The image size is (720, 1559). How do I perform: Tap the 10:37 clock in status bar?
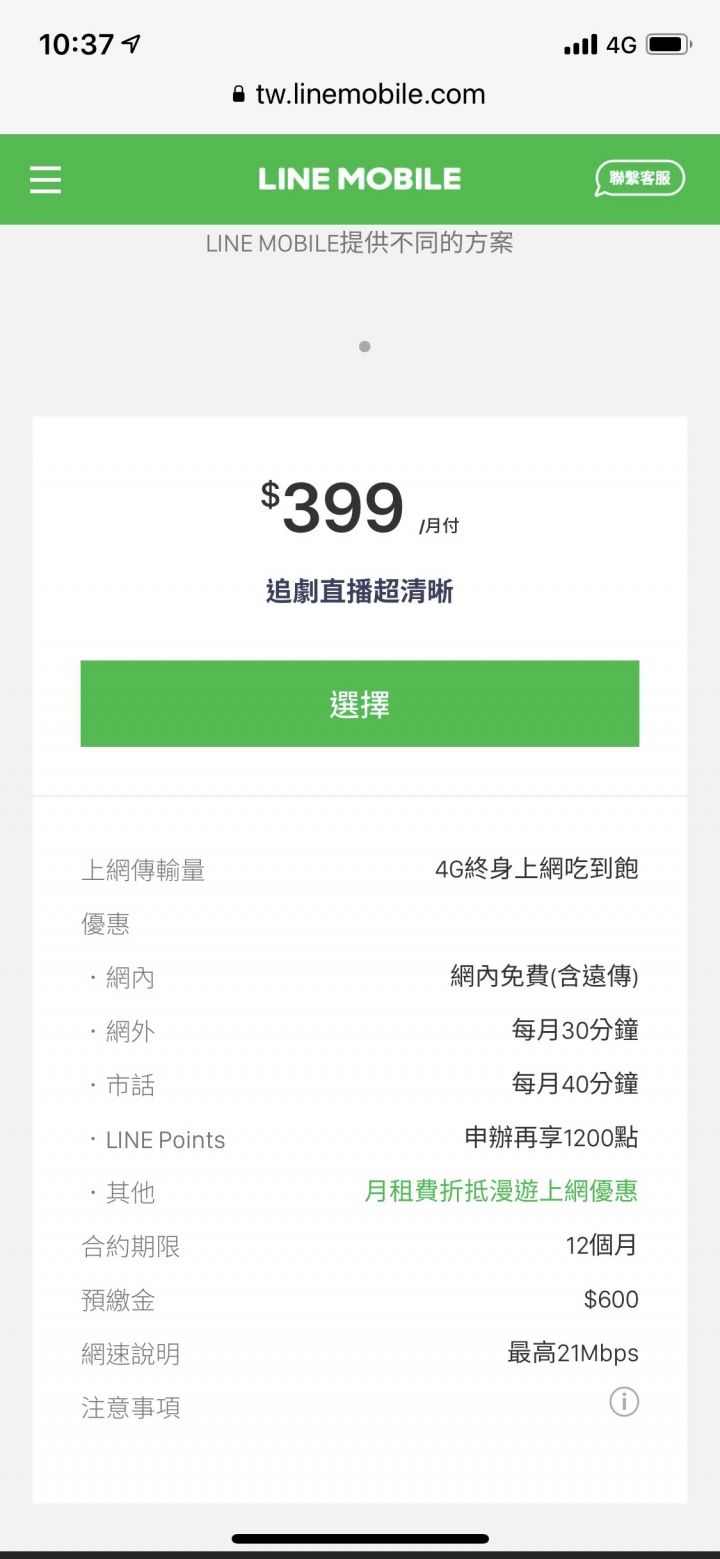[77, 44]
